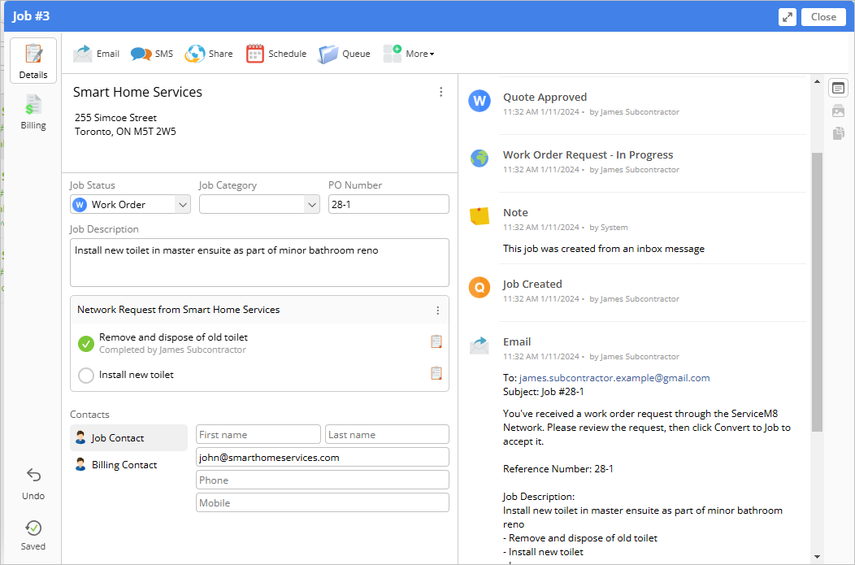Image resolution: width=855 pixels, height=565 pixels.
Task: Click the Quote Approved diary icon
Action: 479,100
